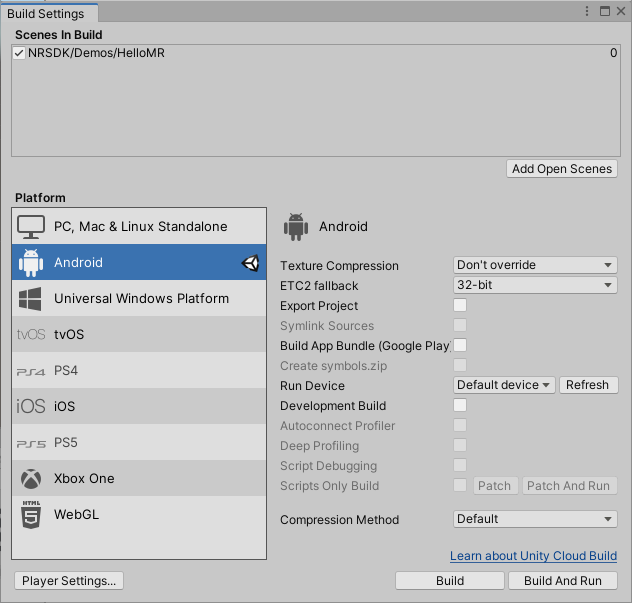632x603 pixels.
Task: Open the ETC2 fallback dropdown
Action: [535, 285]
